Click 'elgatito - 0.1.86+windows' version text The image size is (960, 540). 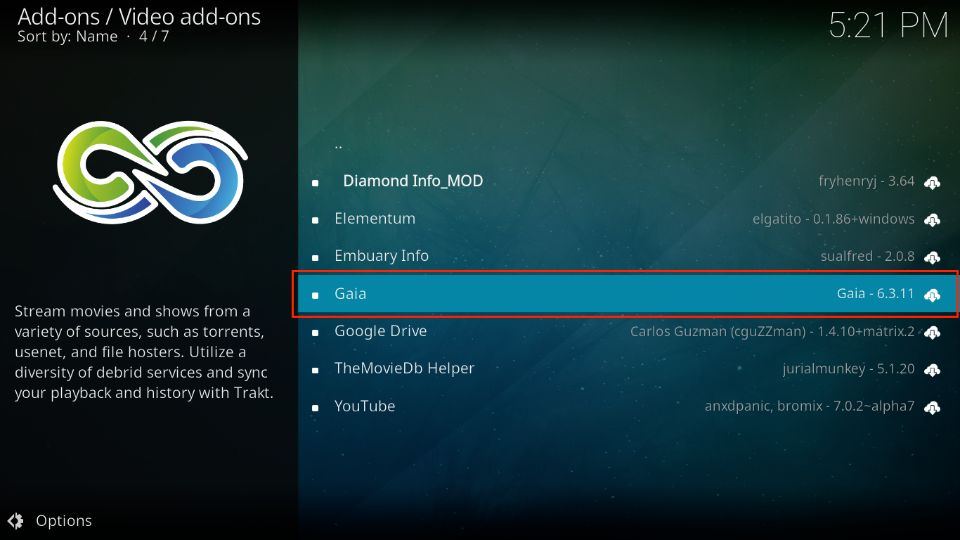click(x=833, y=219)
